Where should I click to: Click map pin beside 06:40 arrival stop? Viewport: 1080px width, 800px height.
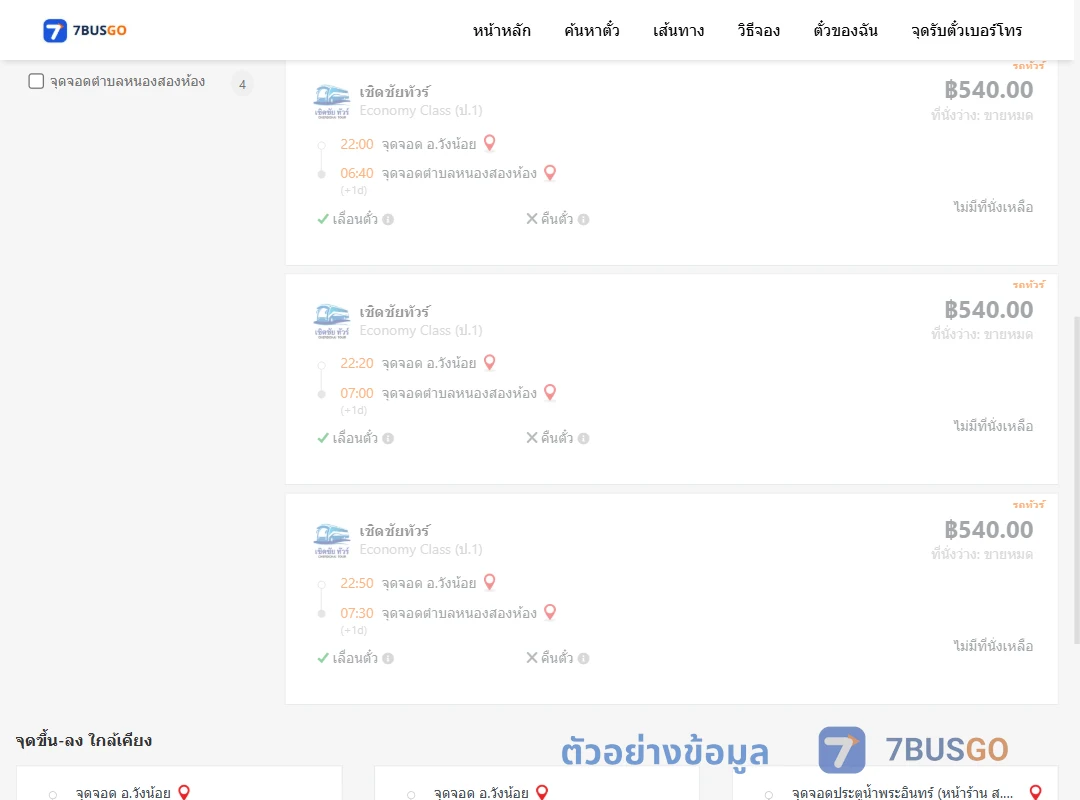coord(550,172)
